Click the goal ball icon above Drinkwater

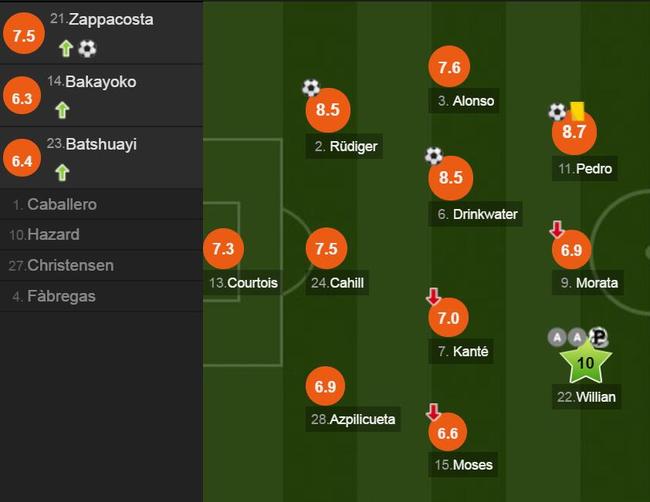(x=434, y=156)
